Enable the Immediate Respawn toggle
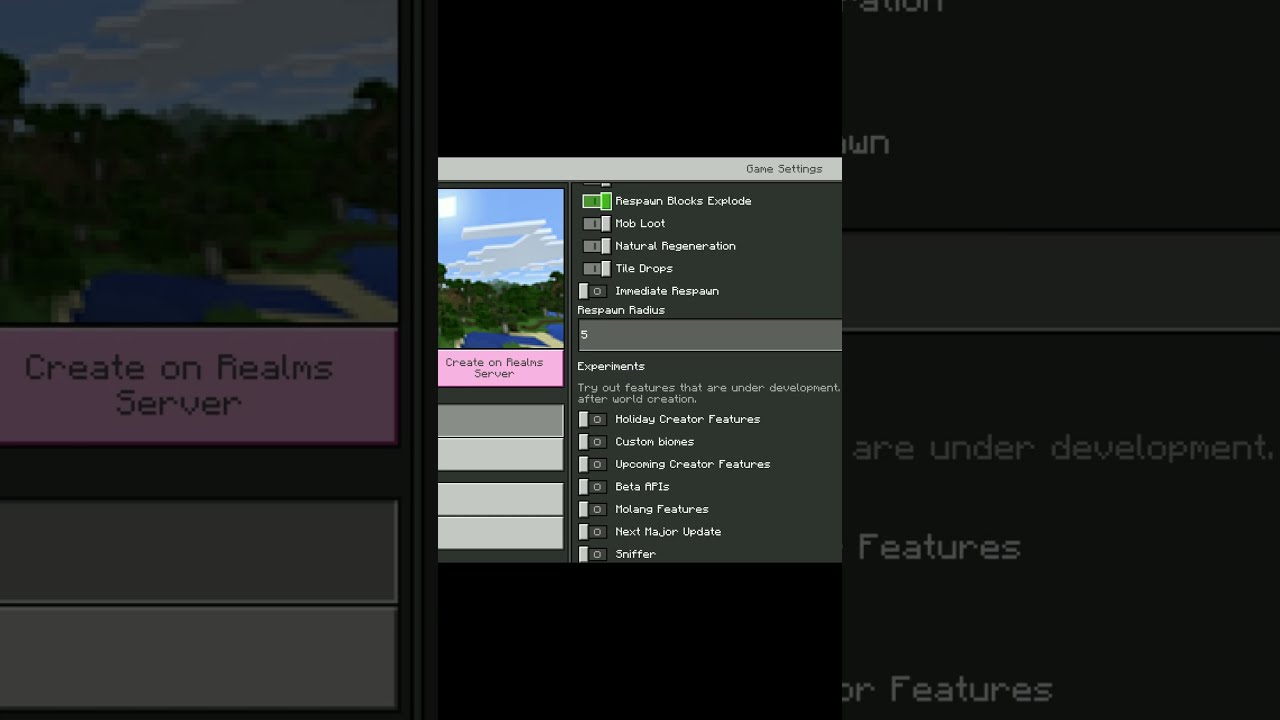This screenshot has width=1280, height=720. (x=593, y=291)
